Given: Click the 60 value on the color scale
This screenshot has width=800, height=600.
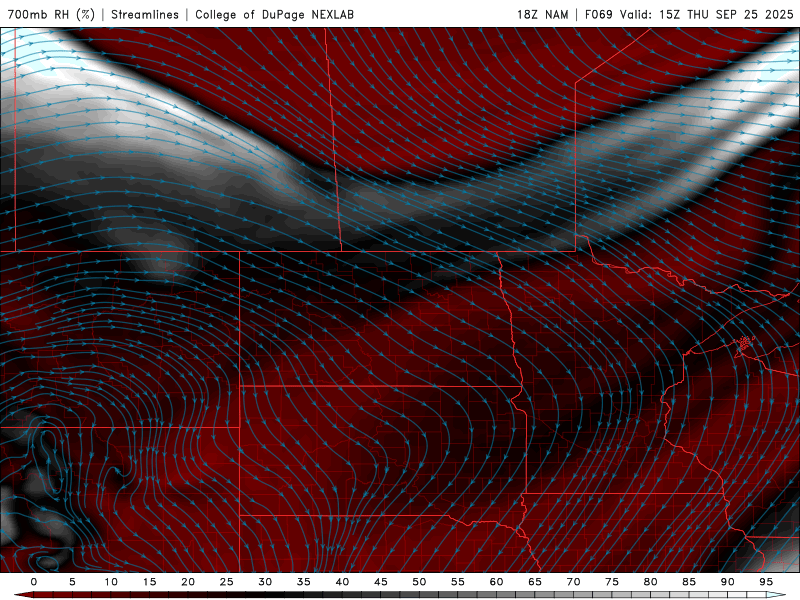Looking at the screenshot, I should point(496,582).
